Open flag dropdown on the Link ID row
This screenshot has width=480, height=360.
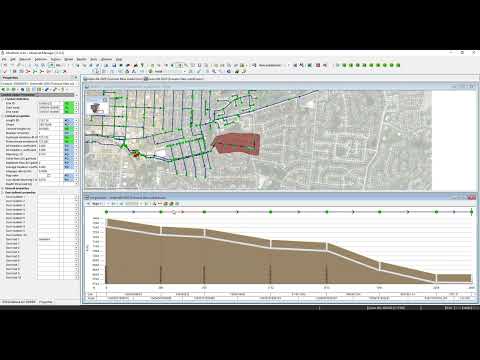[76, 103]
